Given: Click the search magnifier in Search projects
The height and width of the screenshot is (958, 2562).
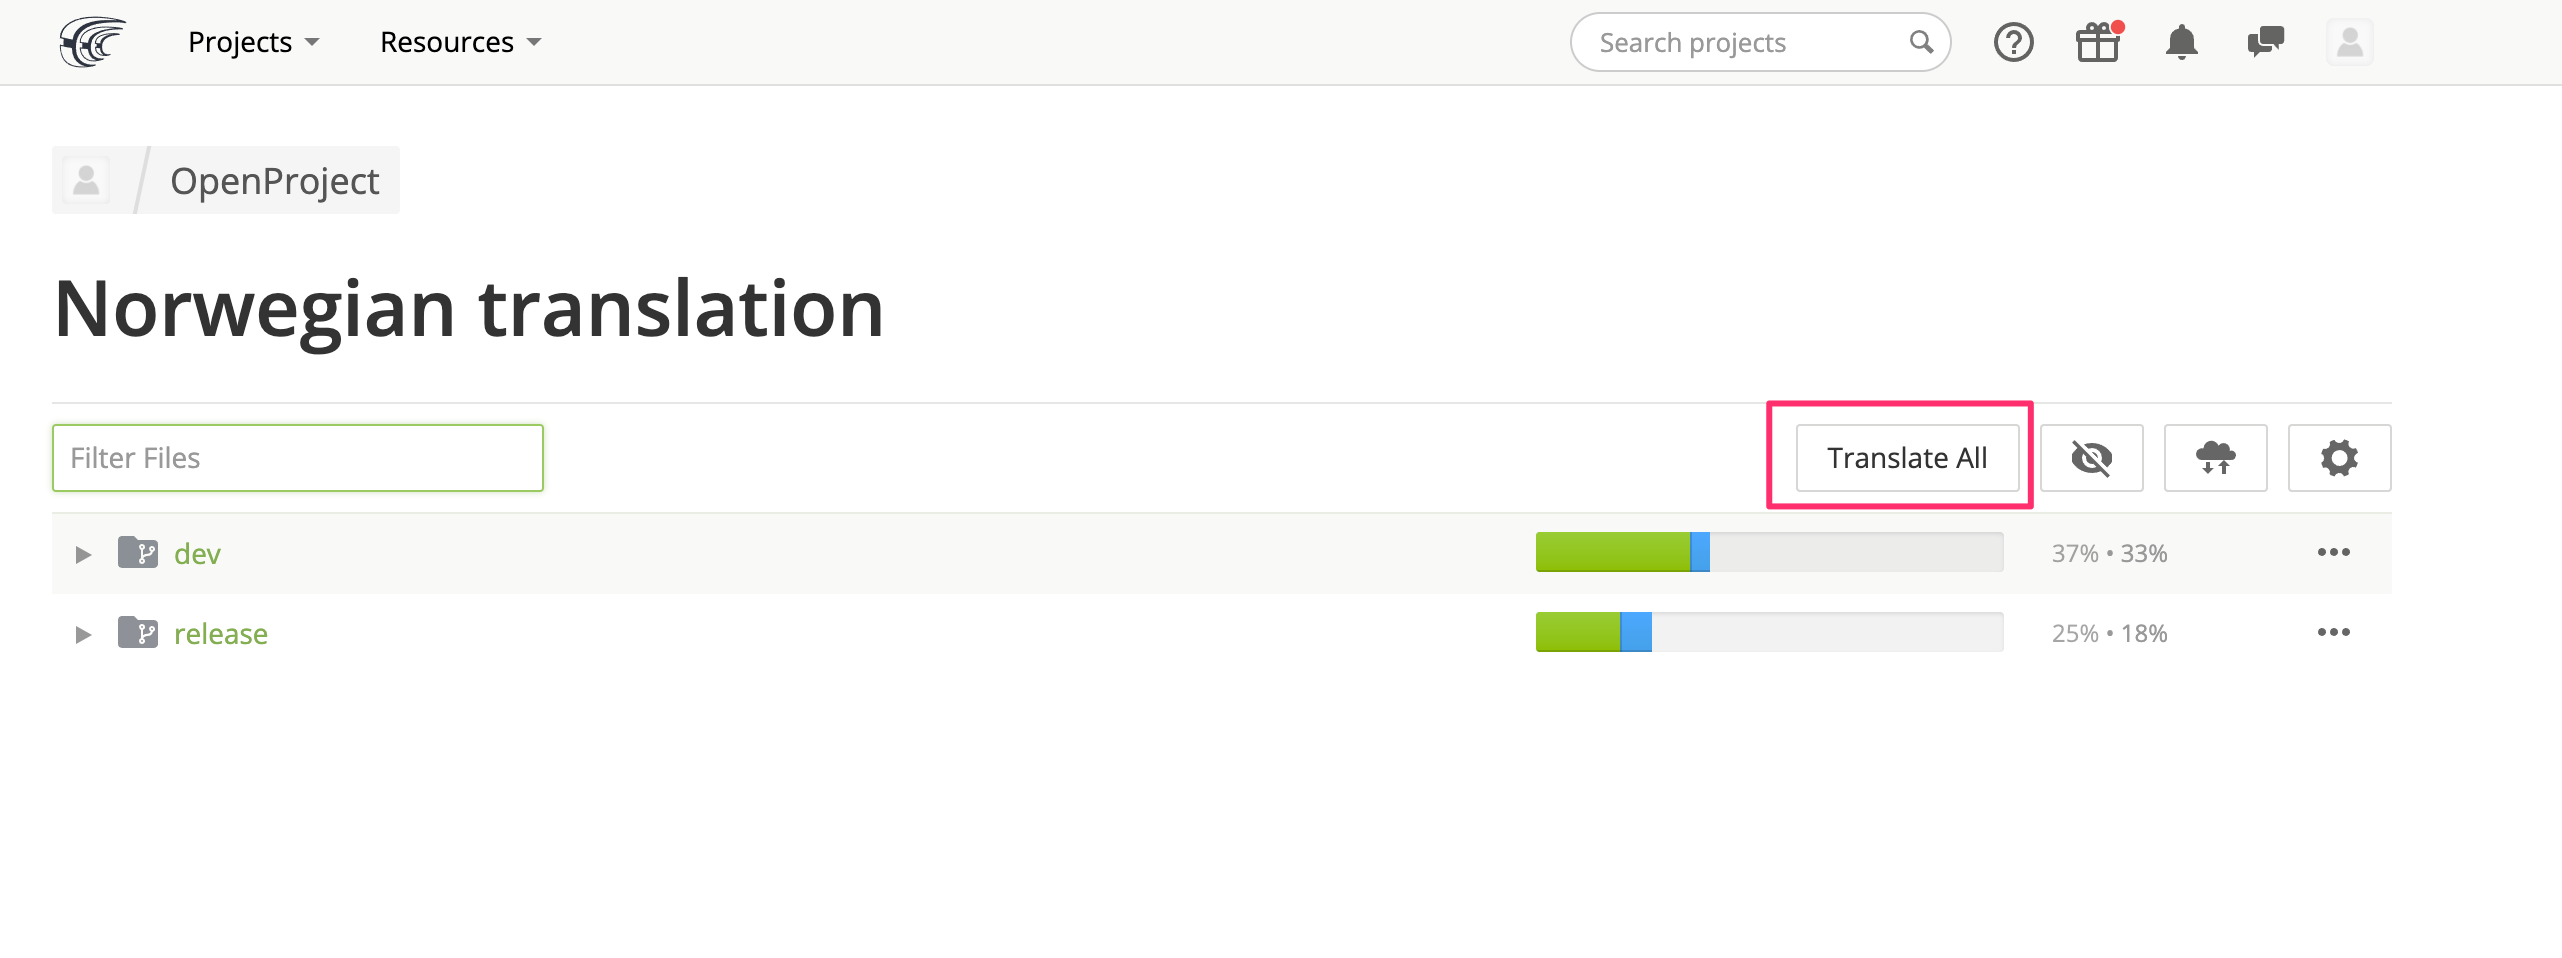Looking at the screenshot, I should pyautogui.click(x=1921, y=42).
